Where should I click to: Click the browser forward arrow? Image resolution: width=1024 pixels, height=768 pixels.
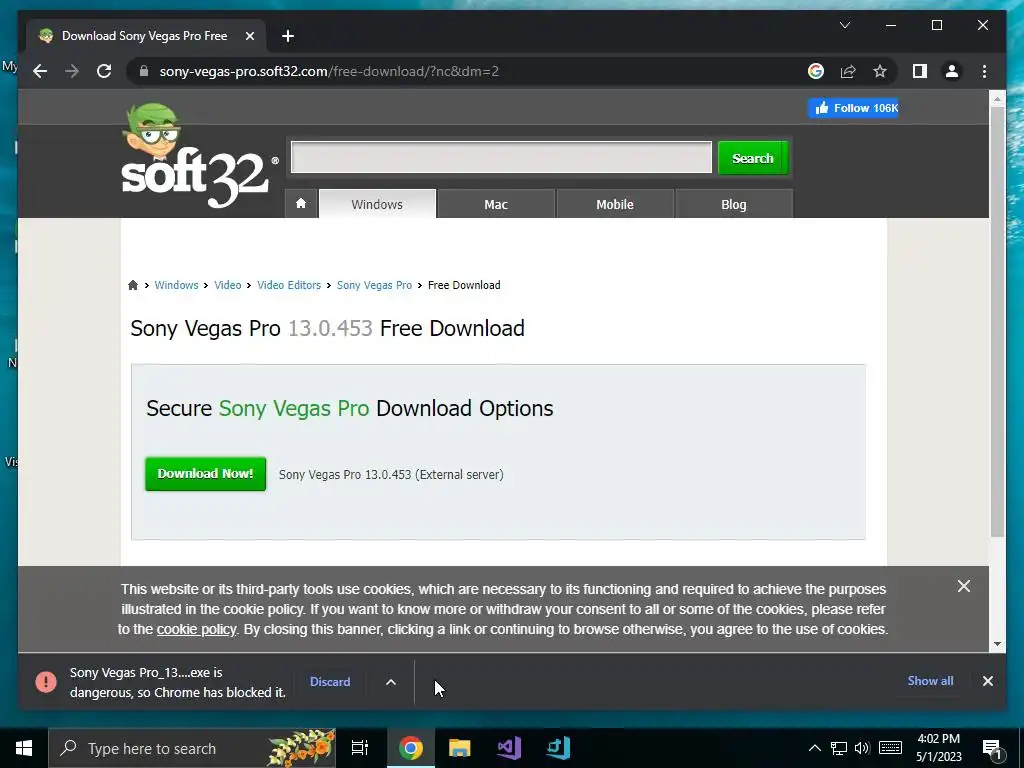(72, 71)
